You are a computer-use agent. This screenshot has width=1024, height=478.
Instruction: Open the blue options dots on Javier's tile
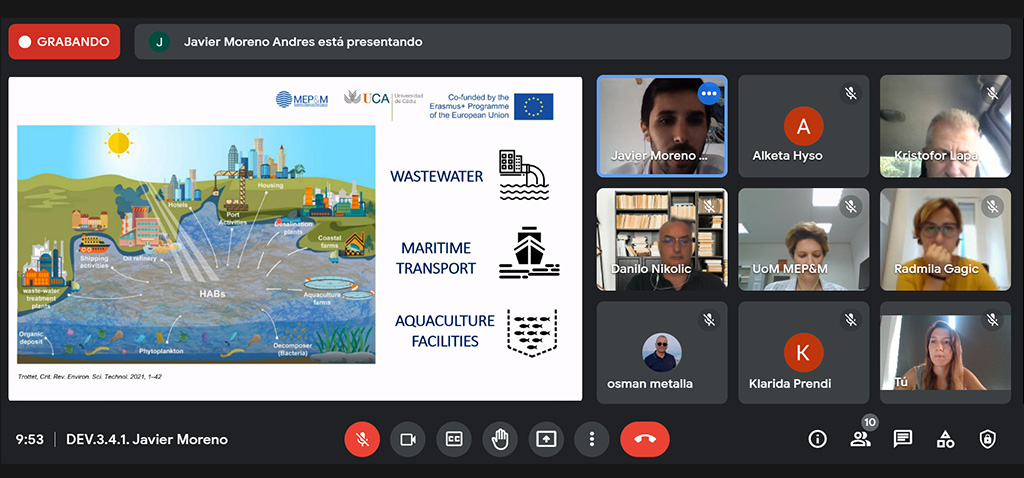(x=709, y=94)
